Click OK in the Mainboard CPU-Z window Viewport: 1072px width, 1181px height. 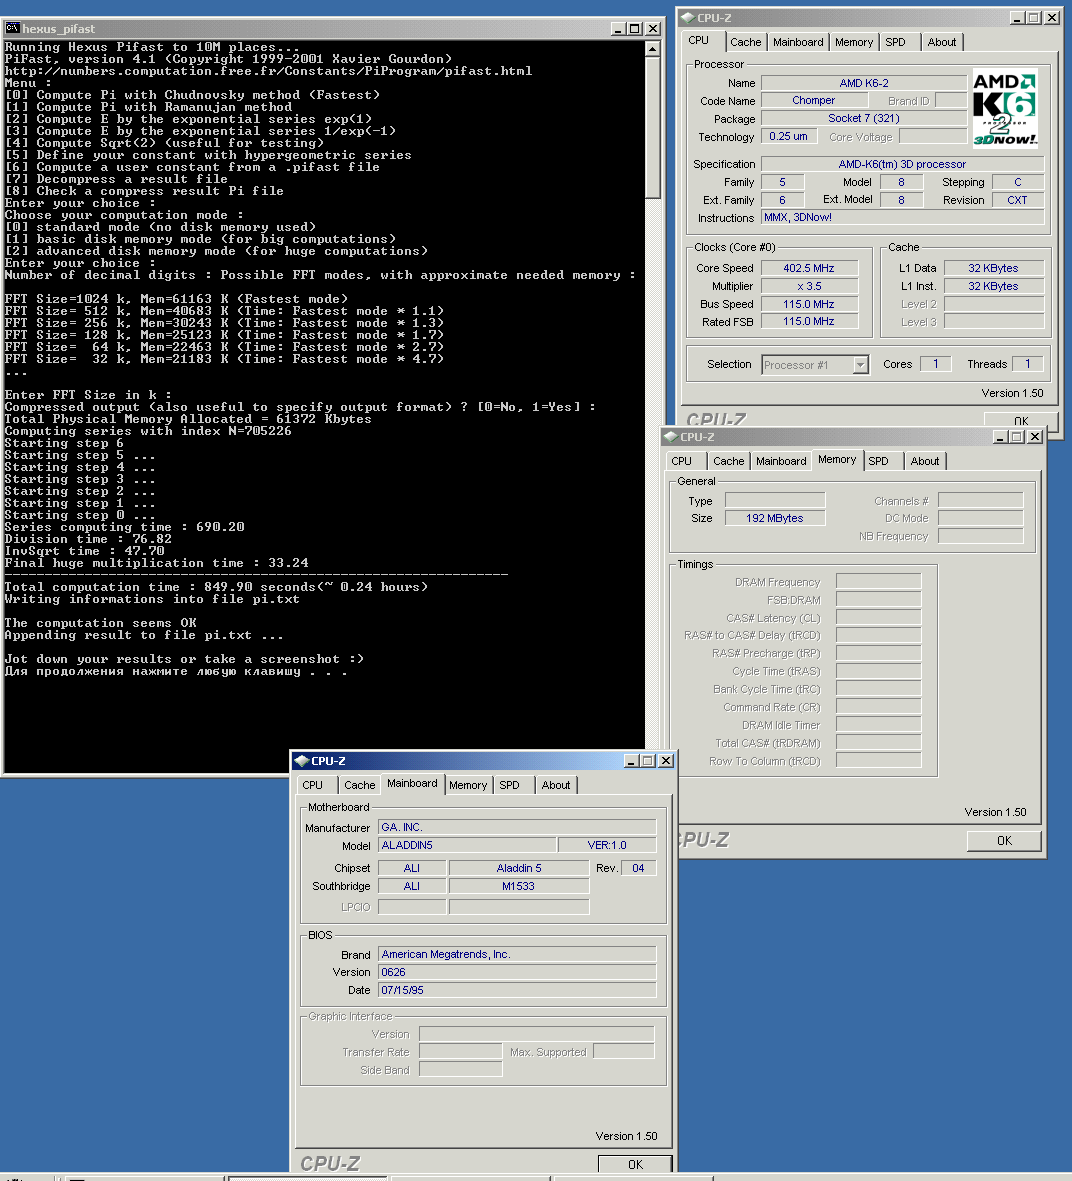click(635, 1164)
